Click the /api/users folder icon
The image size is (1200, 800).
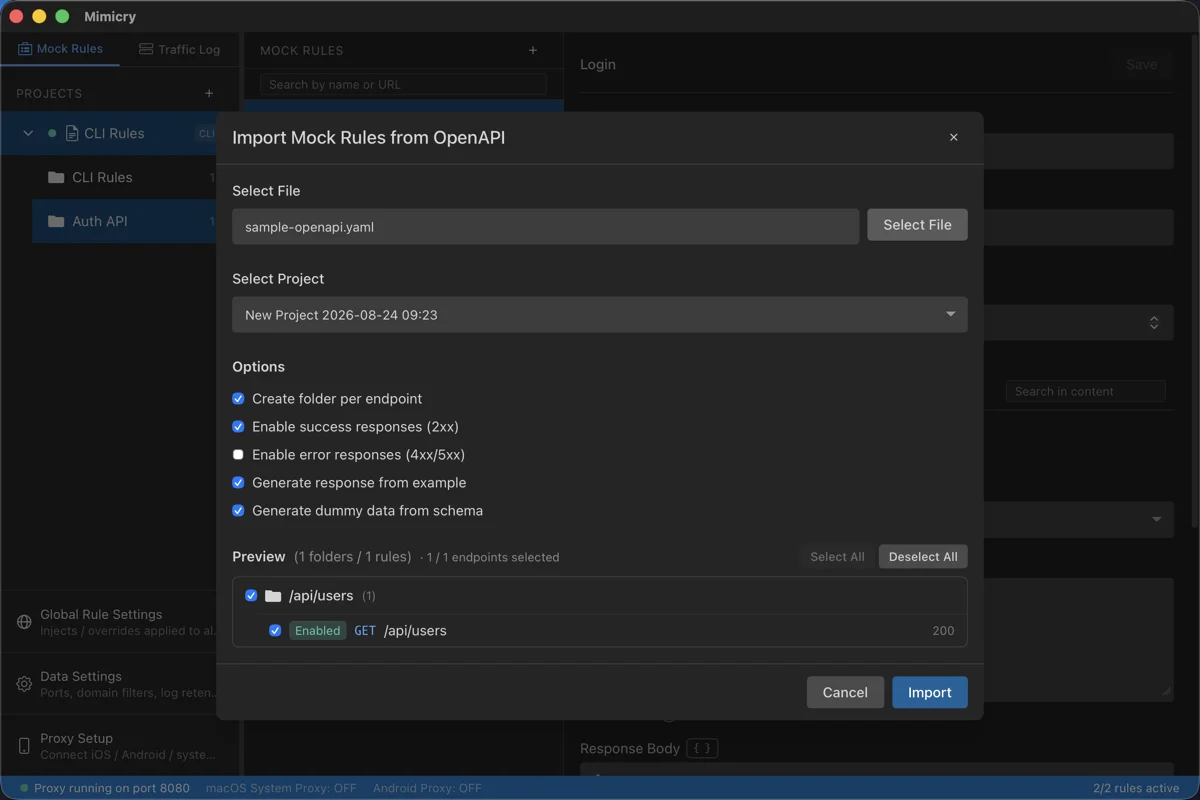273,595
